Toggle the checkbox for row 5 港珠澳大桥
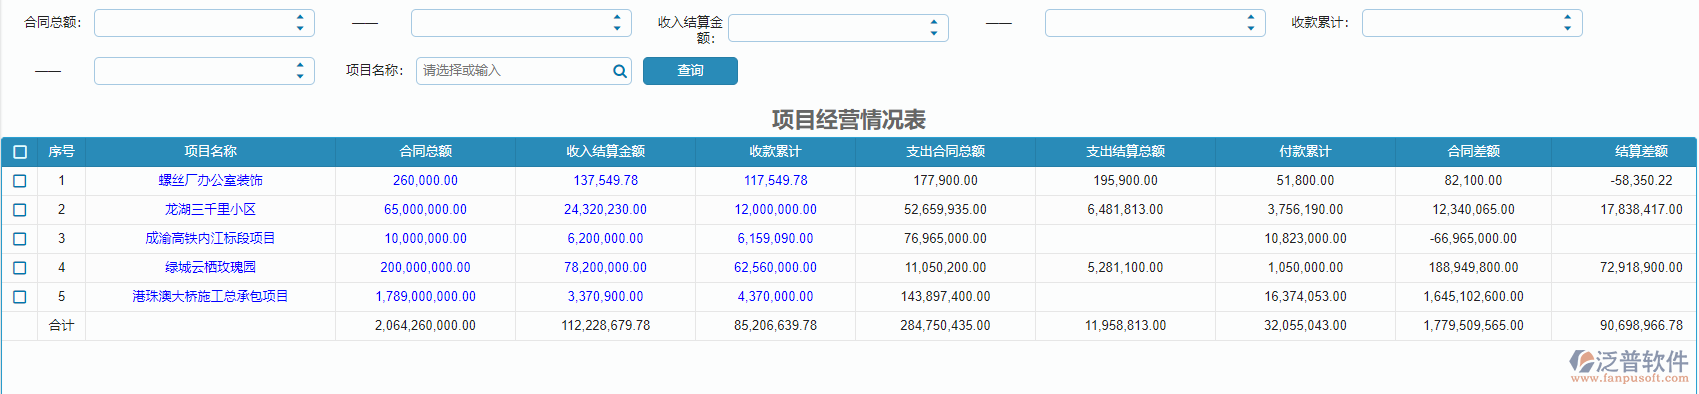The width and height of the screenshot is (1699, 394). (20, 297)
